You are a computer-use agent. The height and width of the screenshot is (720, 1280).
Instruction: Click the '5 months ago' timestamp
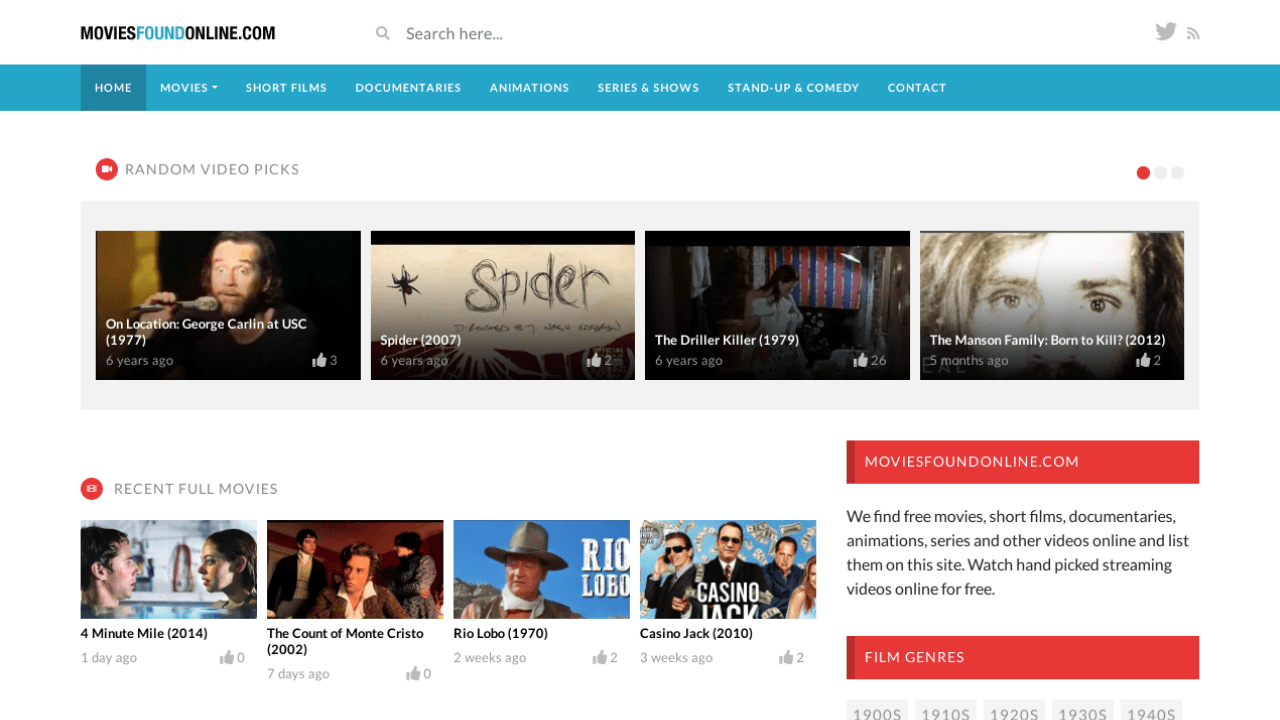[x=969, y=360]
